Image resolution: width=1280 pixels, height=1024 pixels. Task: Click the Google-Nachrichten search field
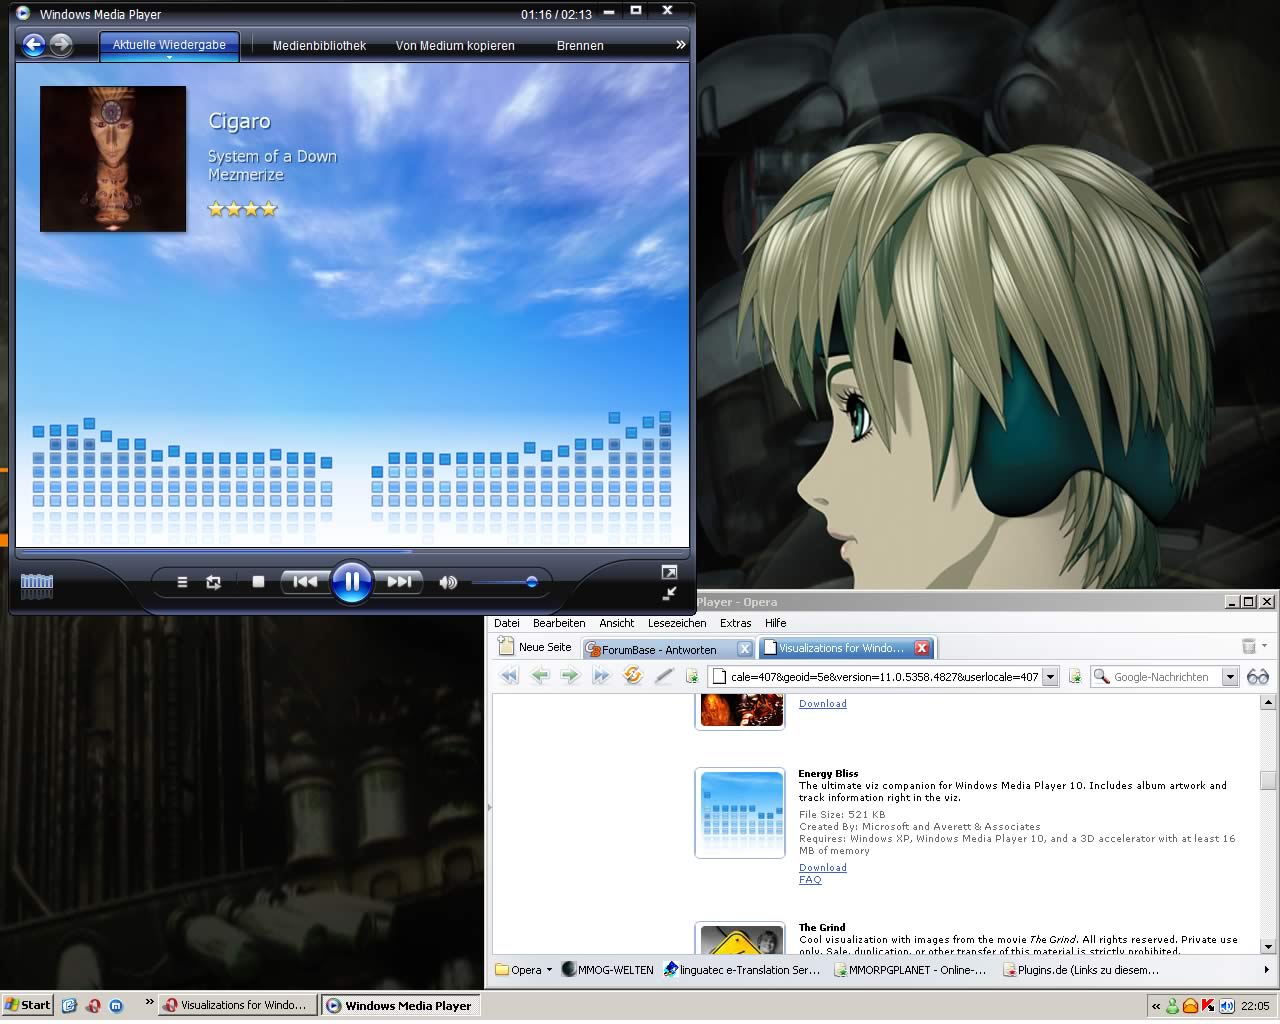coord(1157,677)
